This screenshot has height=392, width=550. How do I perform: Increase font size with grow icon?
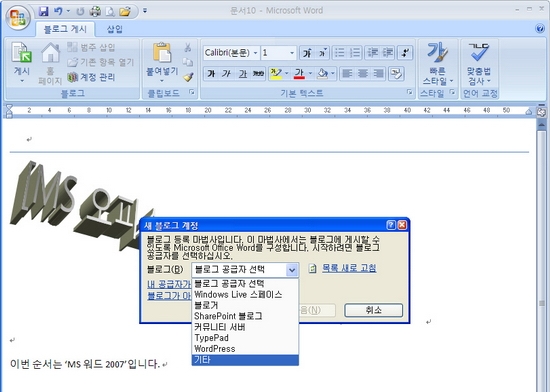(307, 53)
